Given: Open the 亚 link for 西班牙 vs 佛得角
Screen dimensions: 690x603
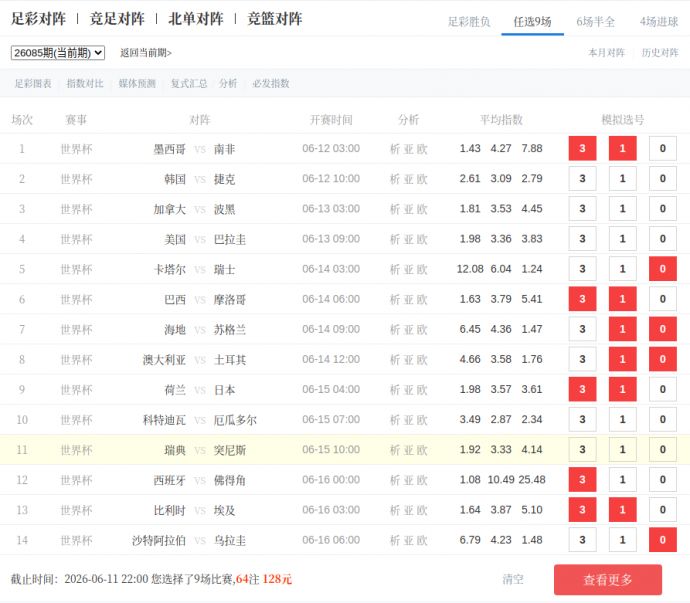Looking at the screenshot, I should (x=408, y=480).
